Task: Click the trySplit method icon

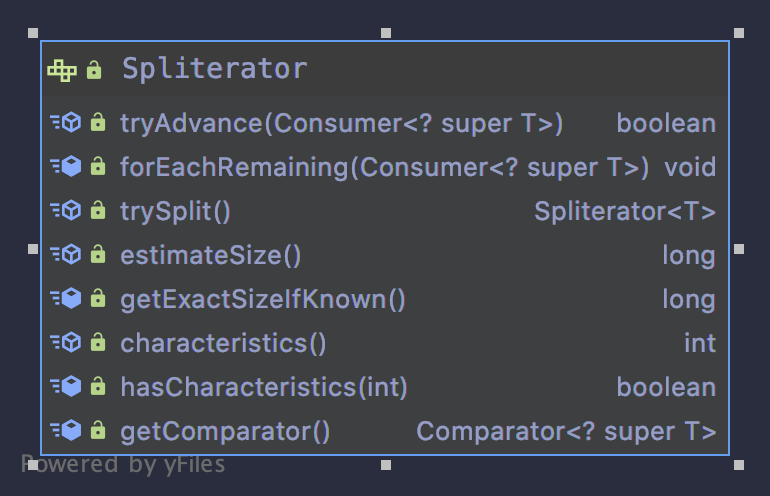Action: (66, 212)
